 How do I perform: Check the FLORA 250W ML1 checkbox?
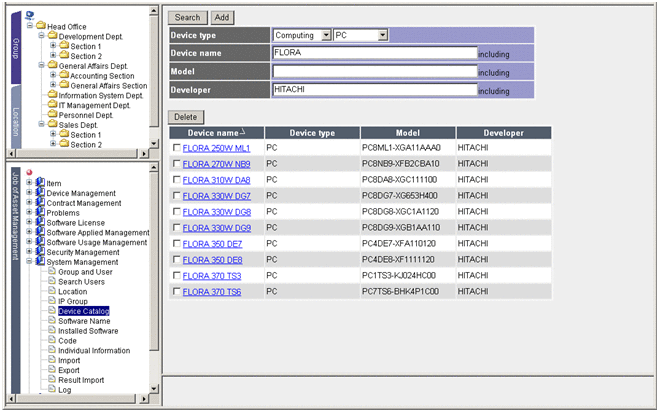177,148
